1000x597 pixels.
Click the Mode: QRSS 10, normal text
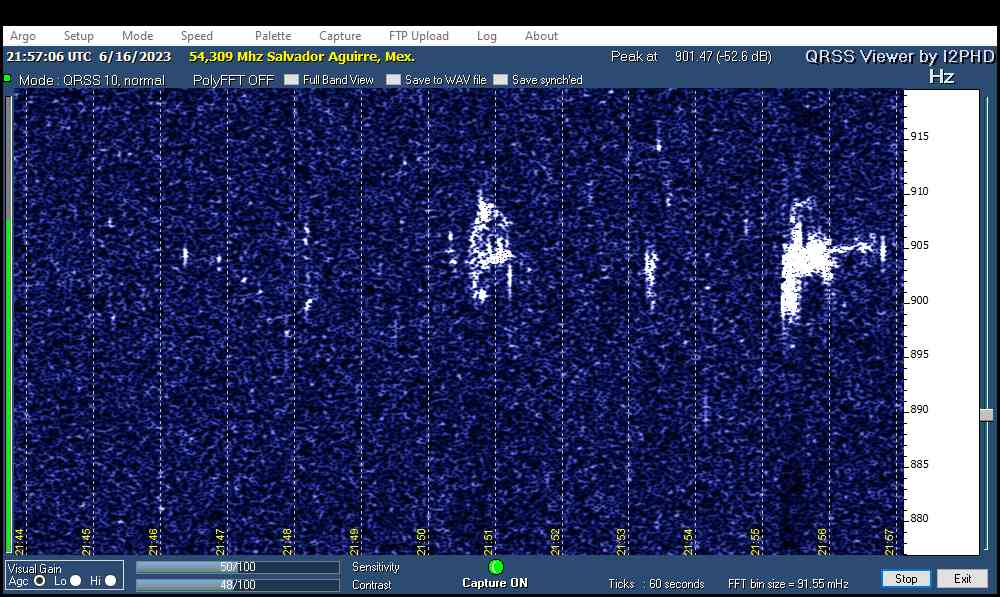click(x=92, y=80)
